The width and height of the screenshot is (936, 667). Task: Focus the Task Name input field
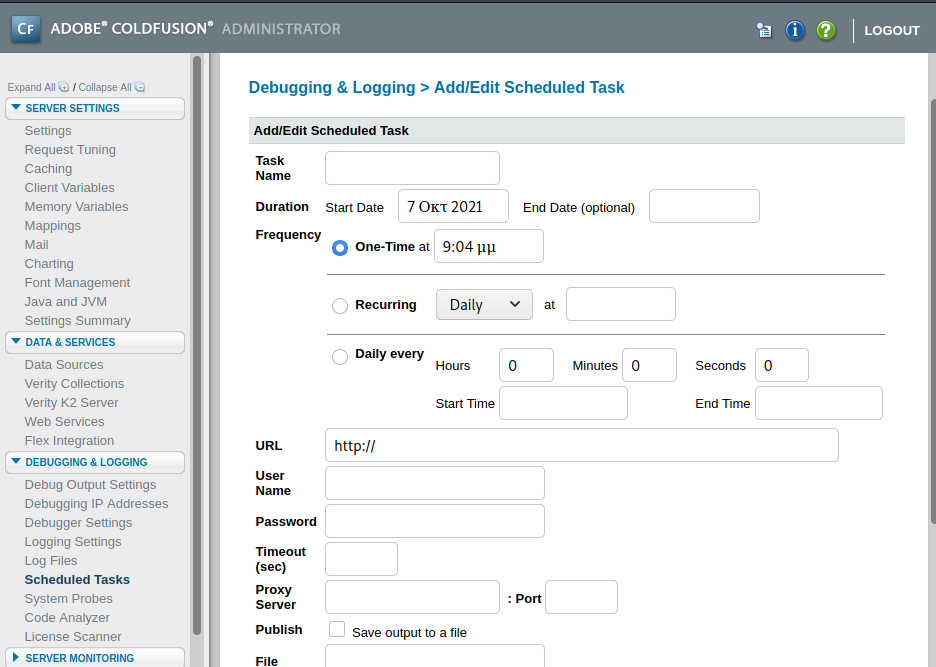pyautogui.click(x=412, y=168)
